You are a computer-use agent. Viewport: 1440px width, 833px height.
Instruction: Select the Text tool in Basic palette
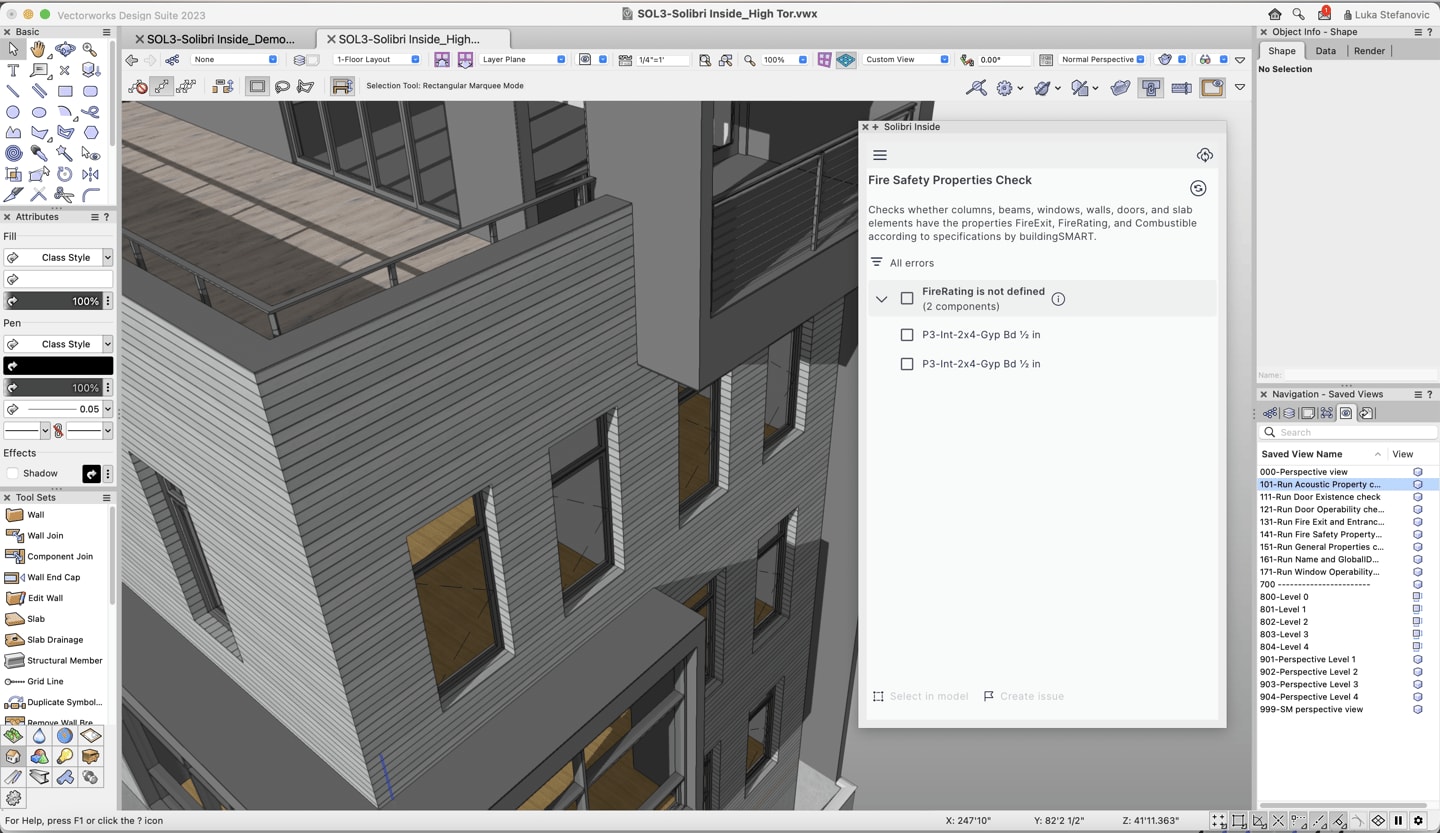coord(13,71)
